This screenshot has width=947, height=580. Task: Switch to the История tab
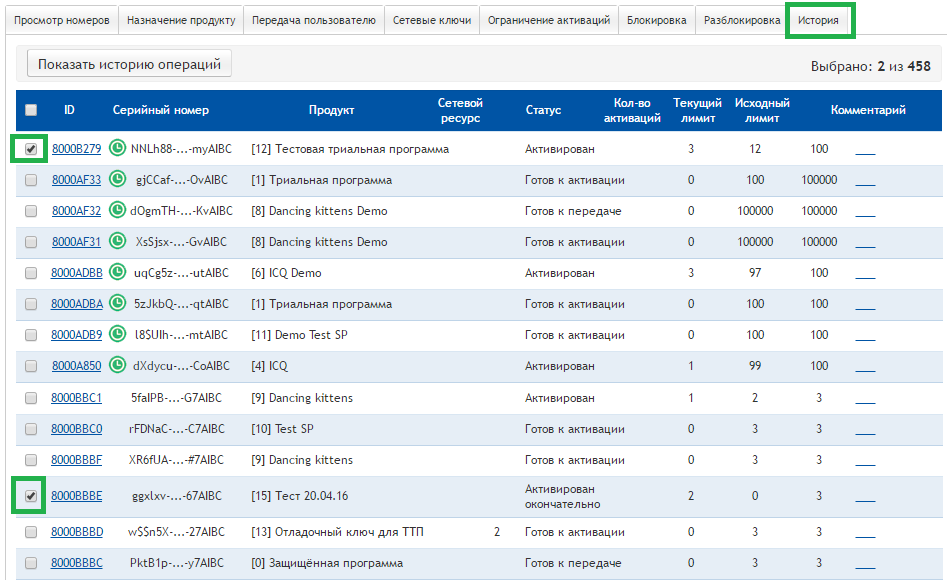coord(818,20)
